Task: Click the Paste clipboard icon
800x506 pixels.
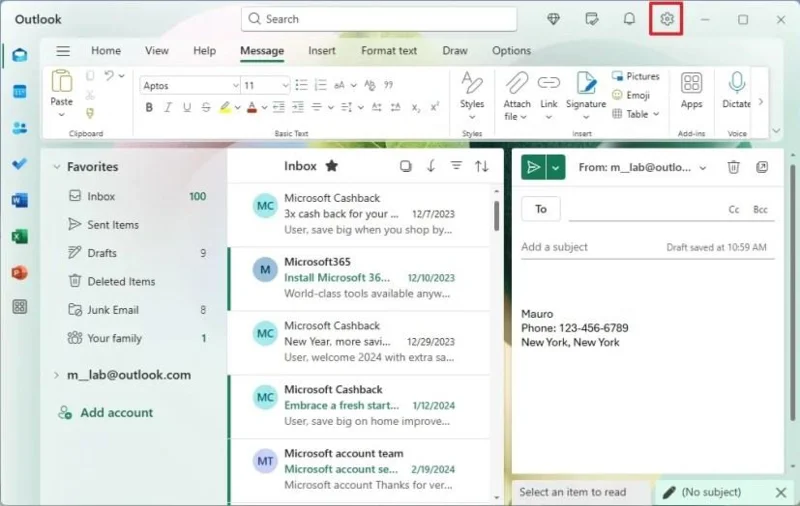Action: coord(62,81)
